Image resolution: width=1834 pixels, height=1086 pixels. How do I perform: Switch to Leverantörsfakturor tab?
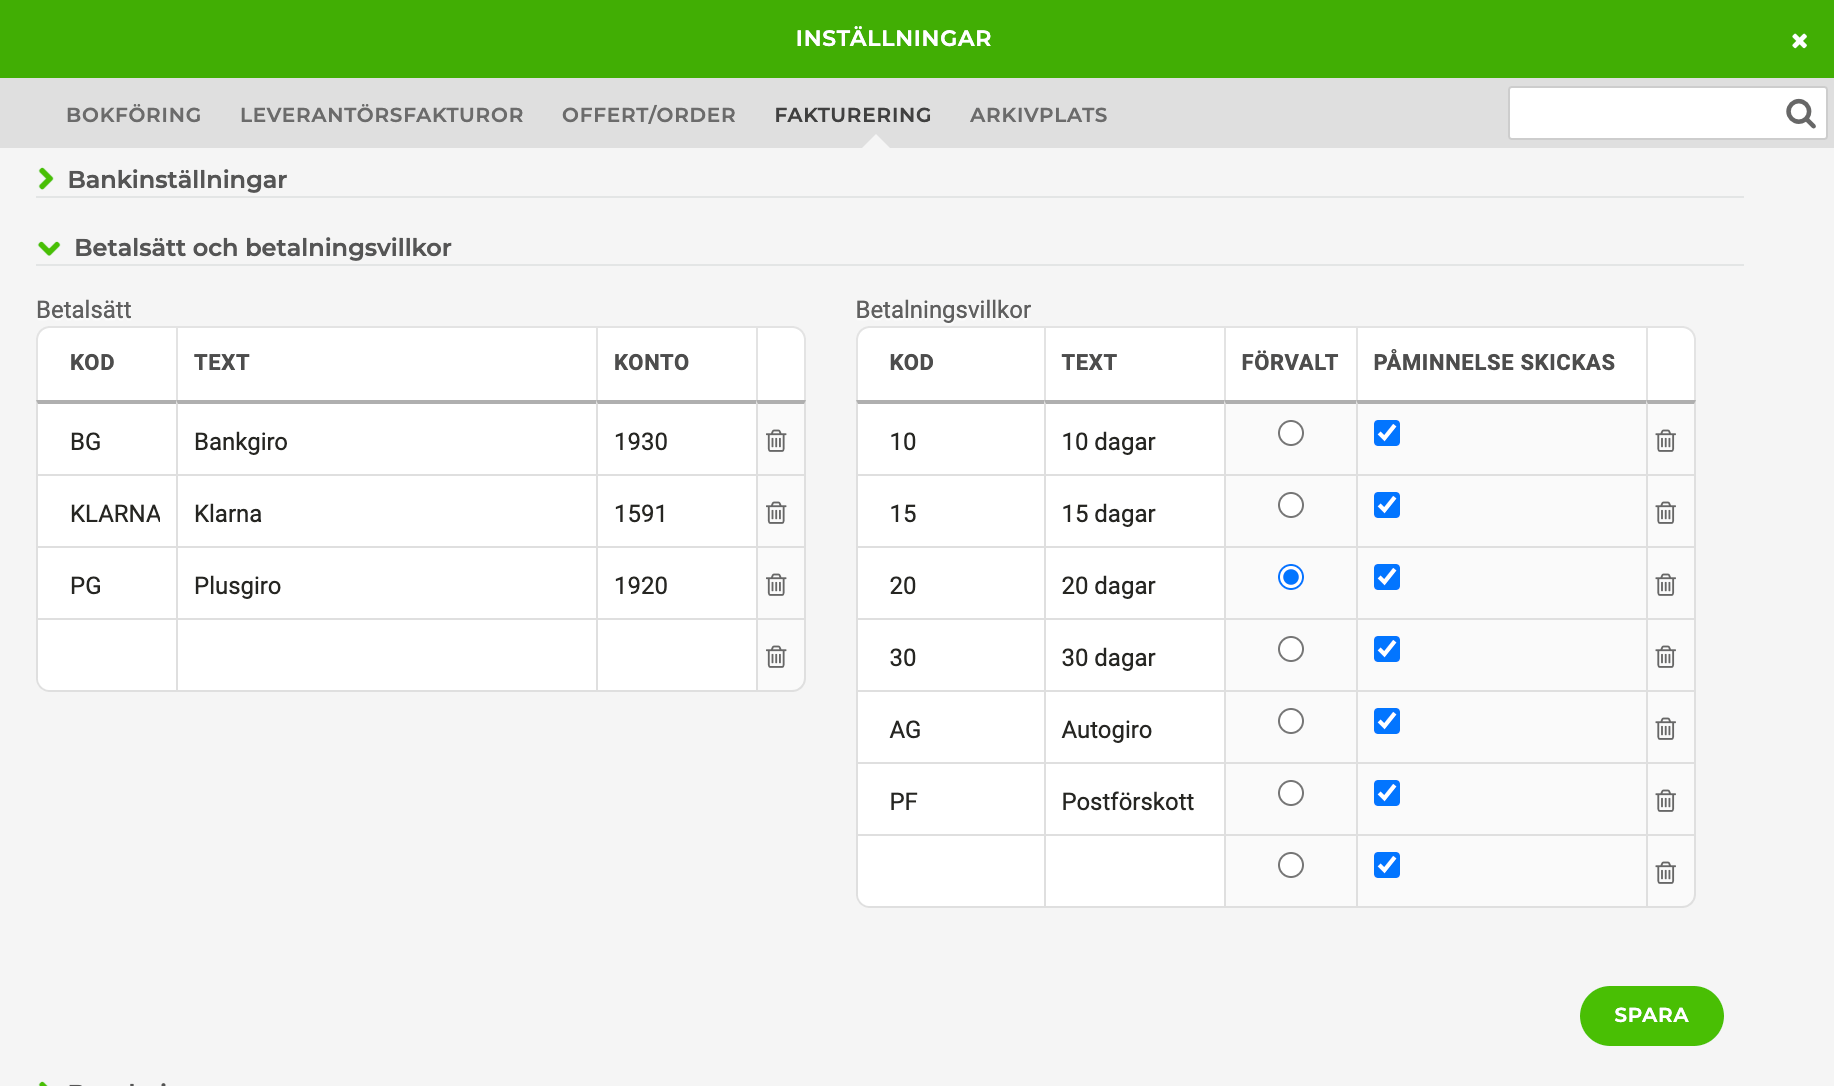click(x=381, y=115)
